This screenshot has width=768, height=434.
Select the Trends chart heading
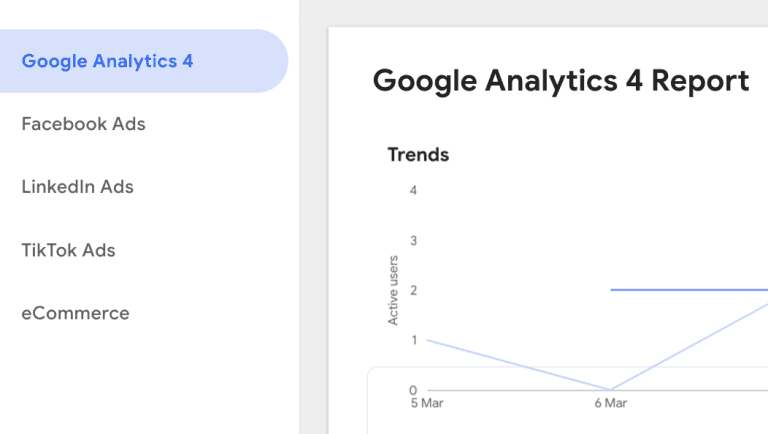(x=418, y=155)
